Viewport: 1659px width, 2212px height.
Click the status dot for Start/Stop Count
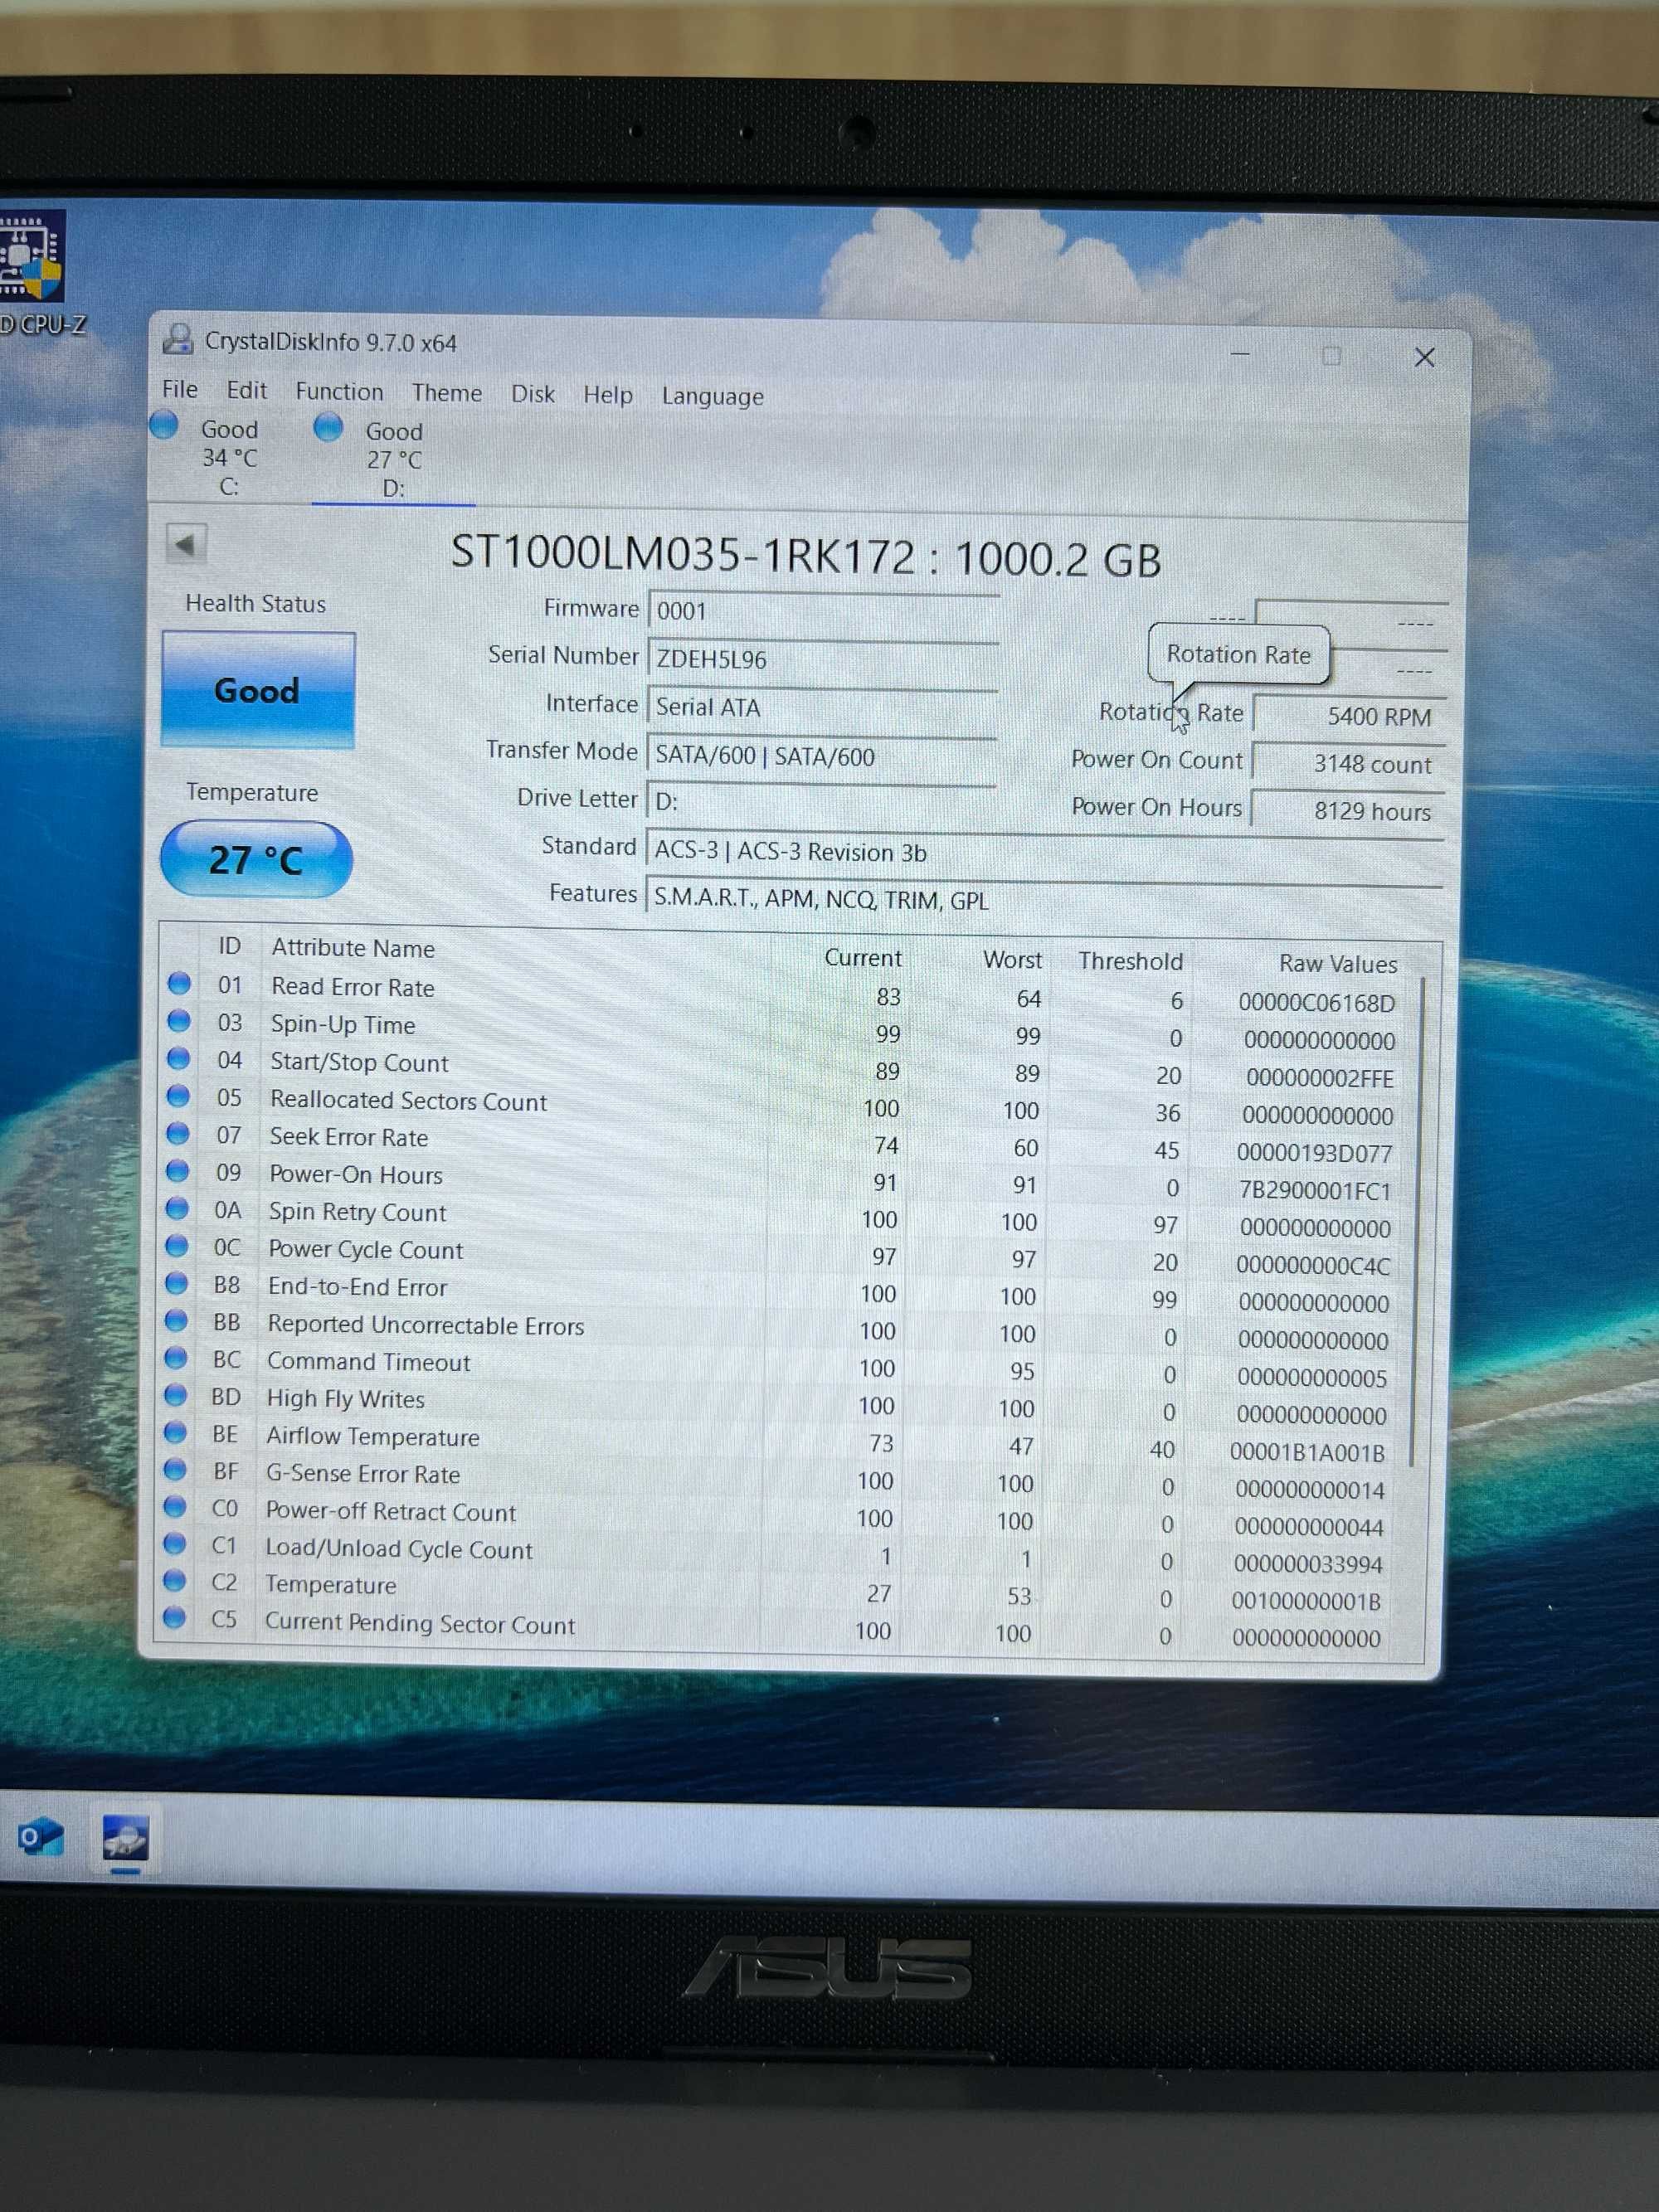point(179,1058)
